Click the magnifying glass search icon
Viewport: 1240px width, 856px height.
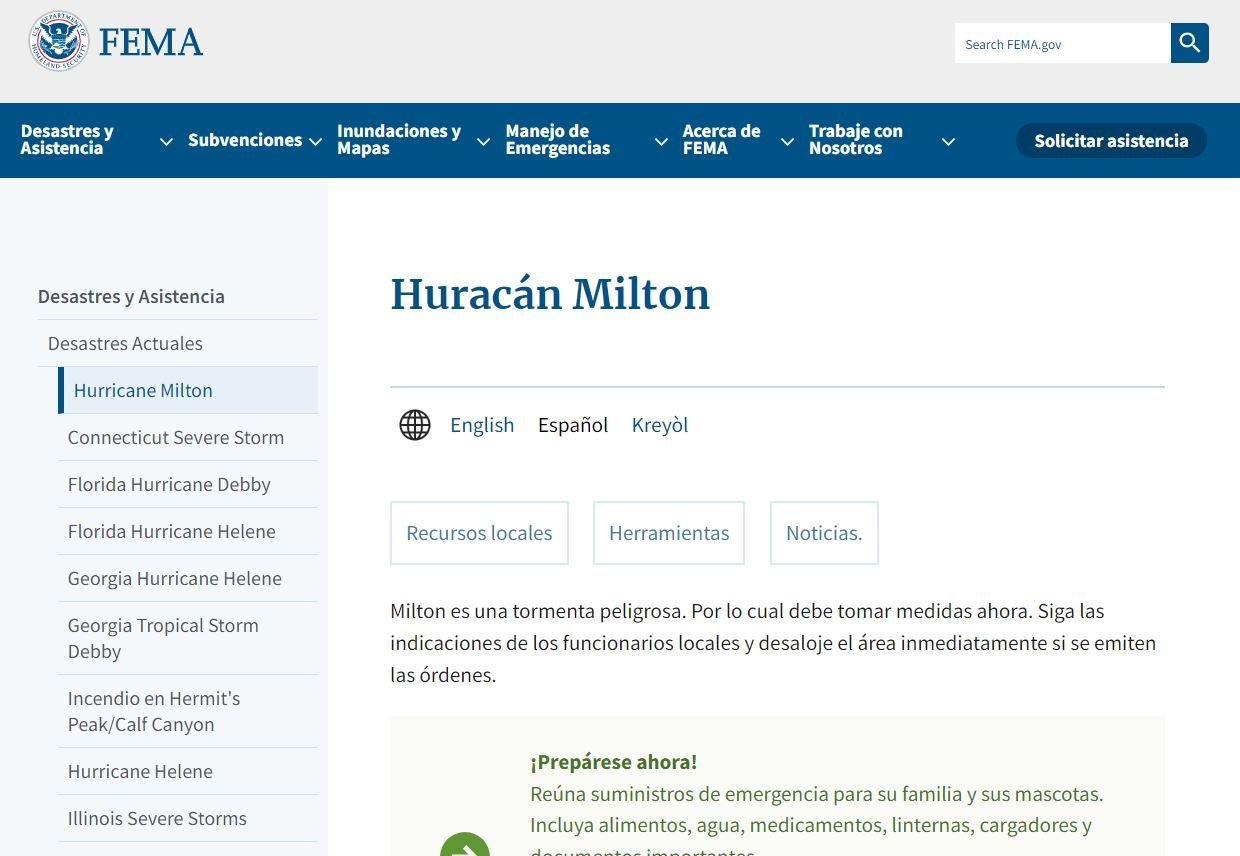1189,43
